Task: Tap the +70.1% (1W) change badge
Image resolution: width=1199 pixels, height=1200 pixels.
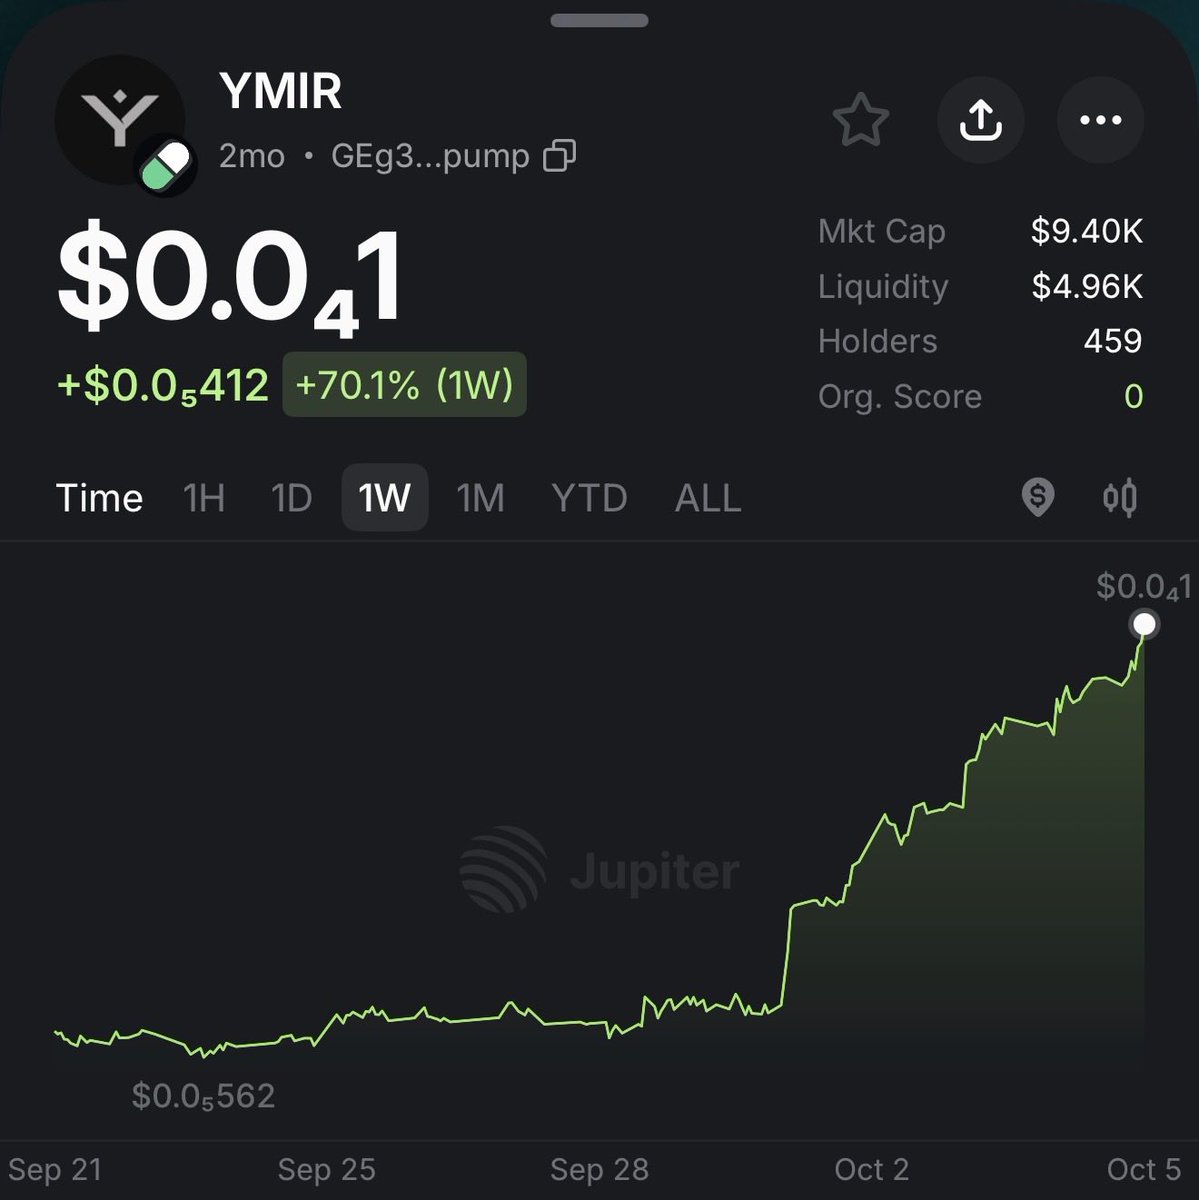Action: pos(405,385)
